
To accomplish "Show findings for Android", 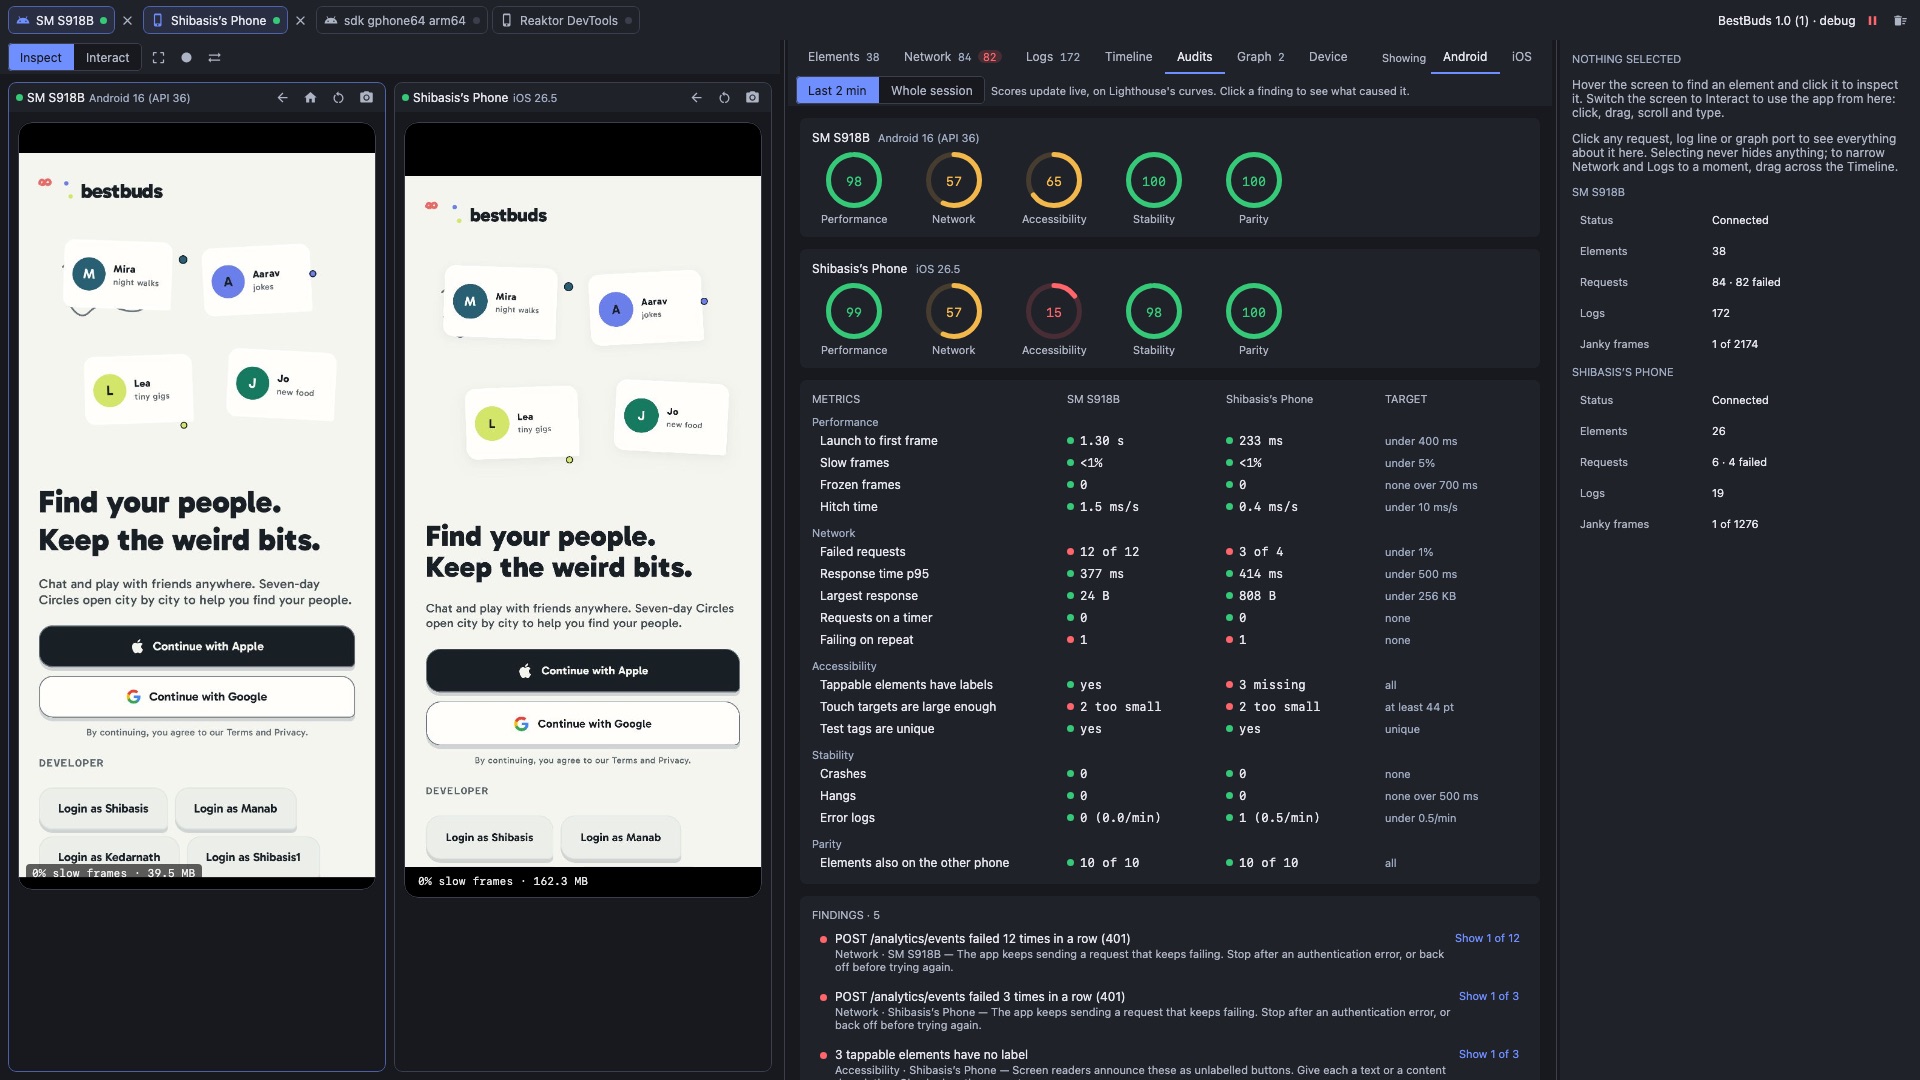I will coord(1465,57).
